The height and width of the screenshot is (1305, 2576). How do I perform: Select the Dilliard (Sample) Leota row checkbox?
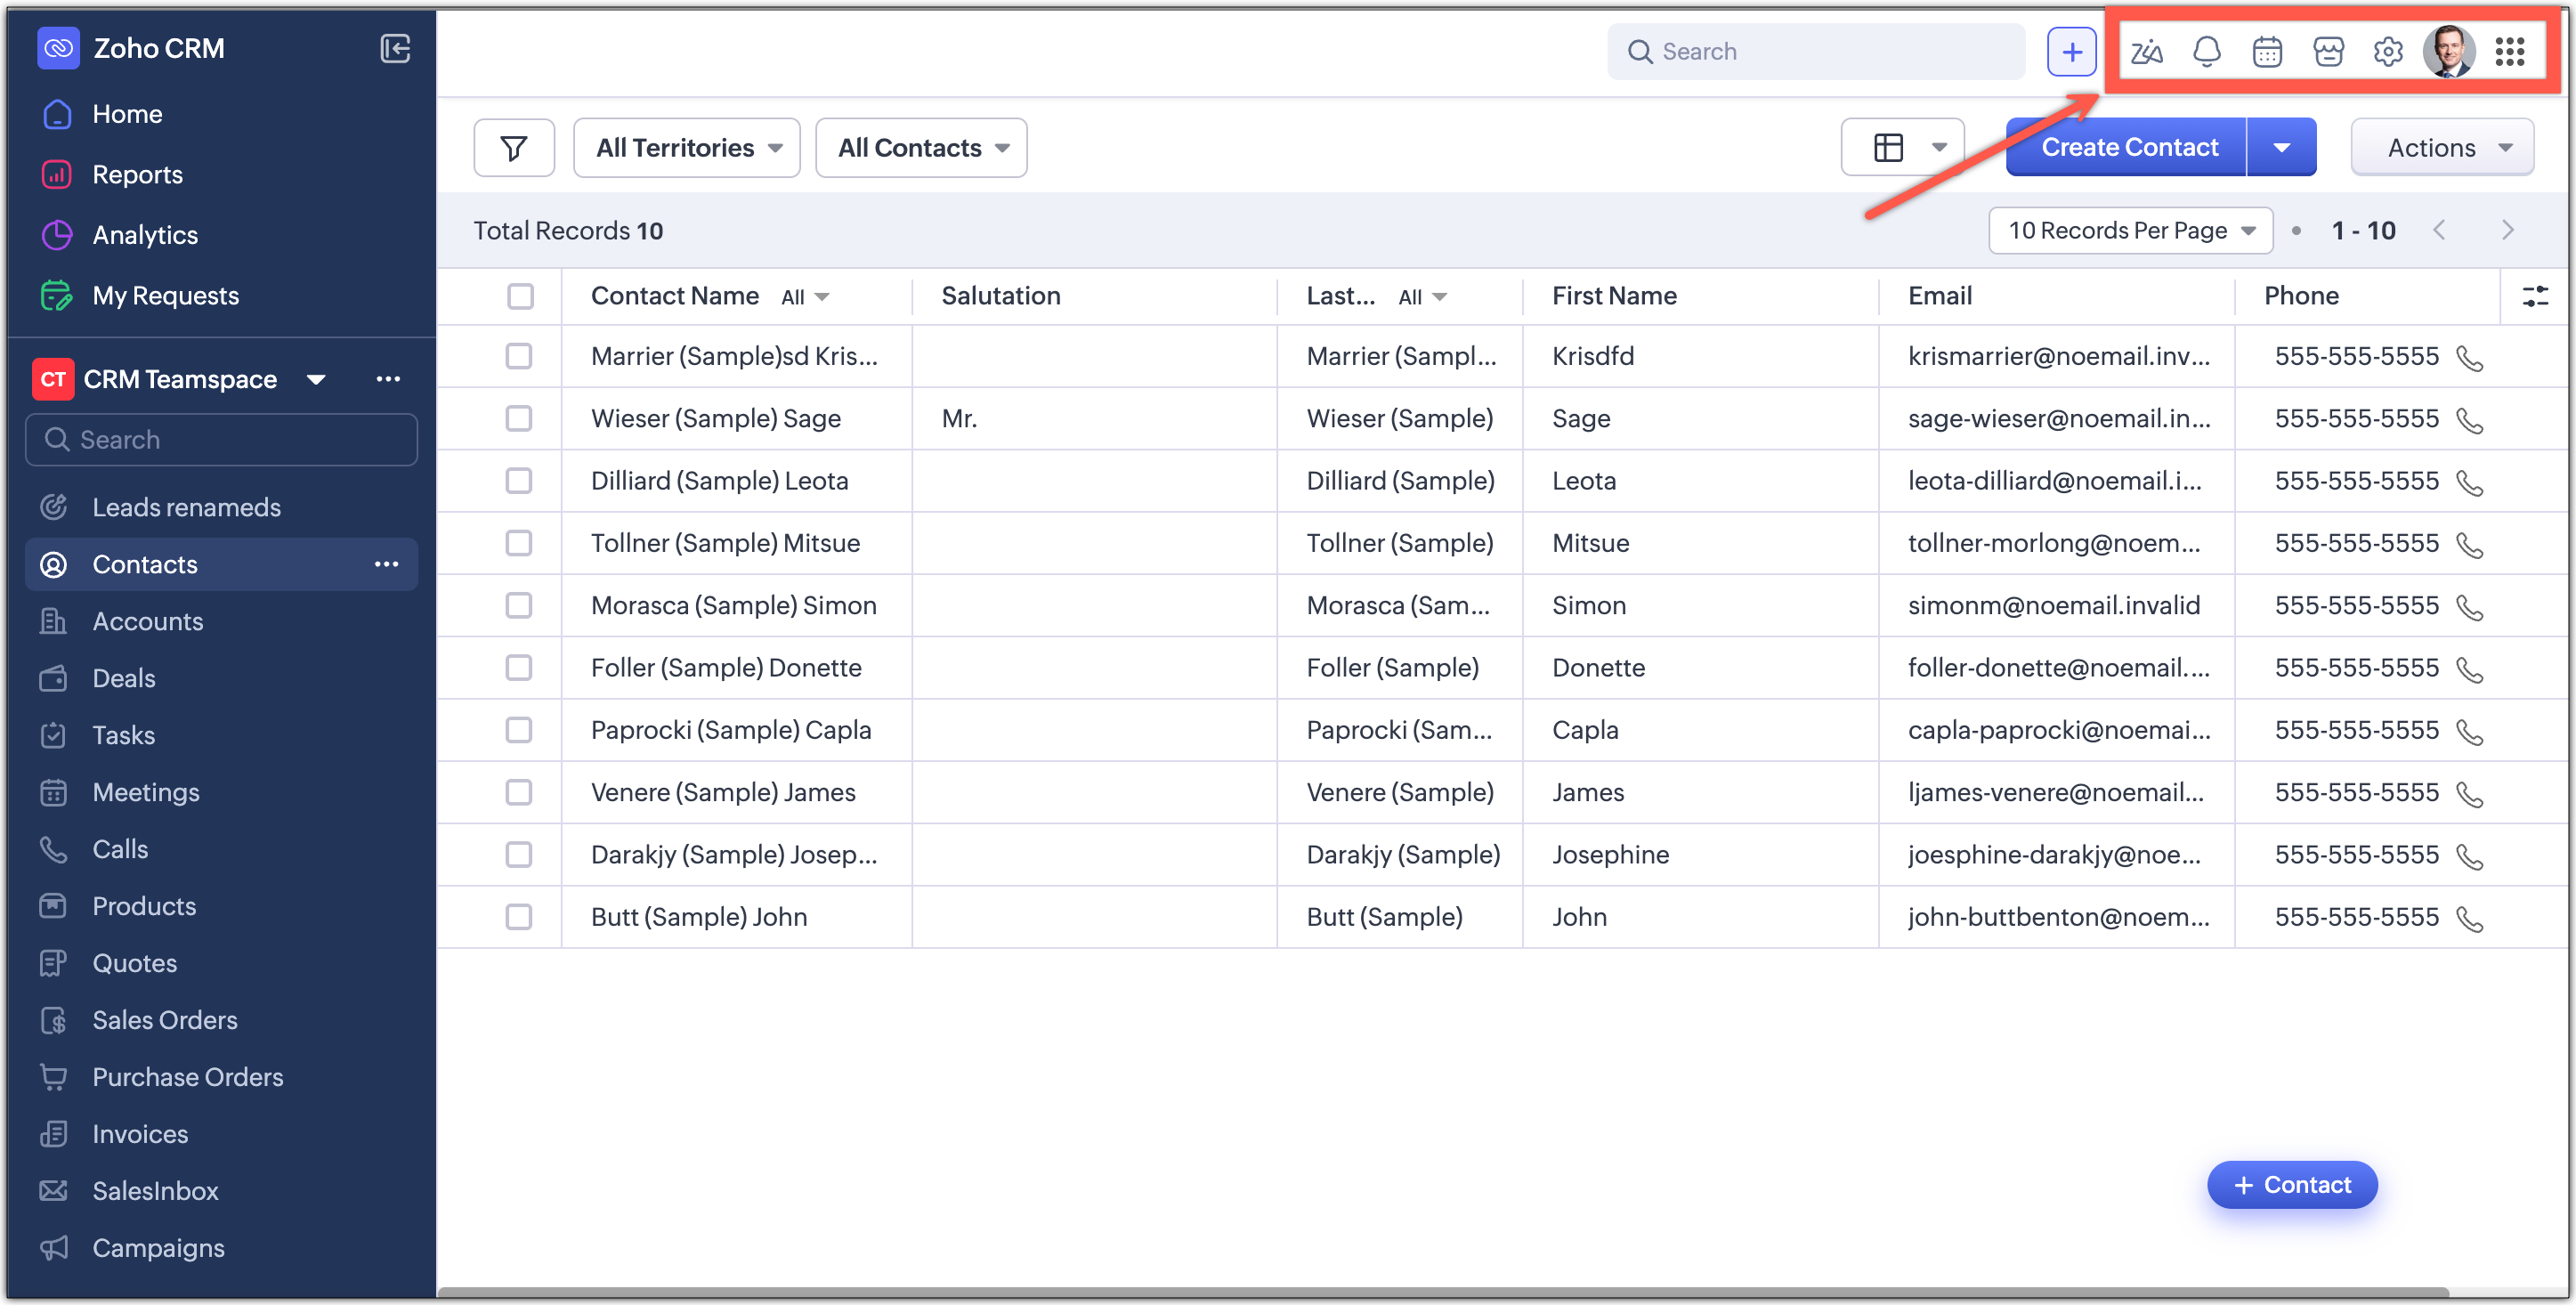click(x=519, y=481)
